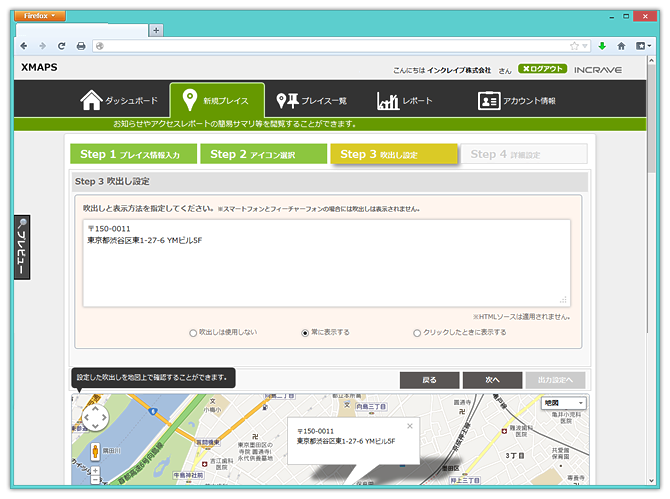Open the 地図 map type dropdown
670x499 pixels.
click(x=564, y=403)
